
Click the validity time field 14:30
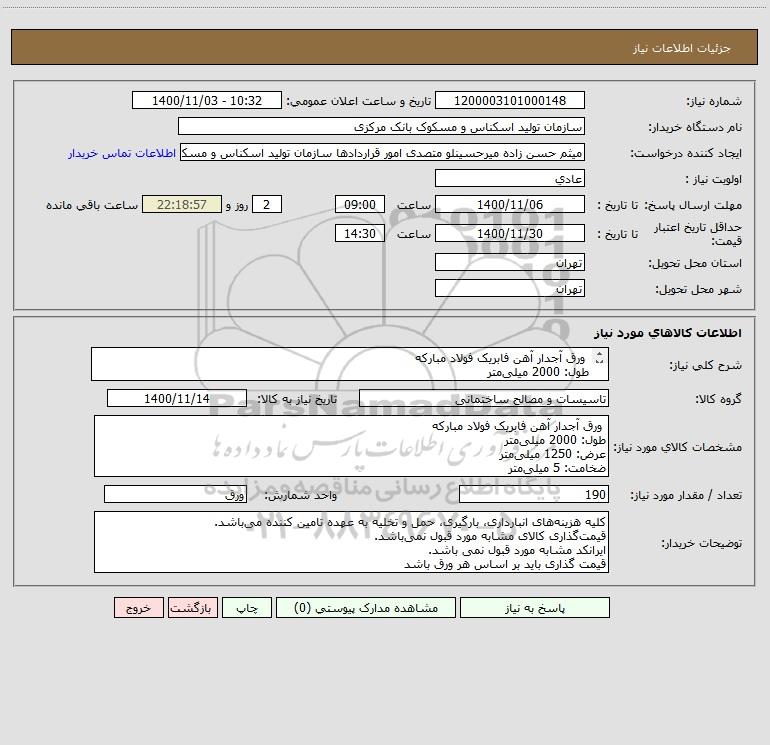[x=359, y=233]
